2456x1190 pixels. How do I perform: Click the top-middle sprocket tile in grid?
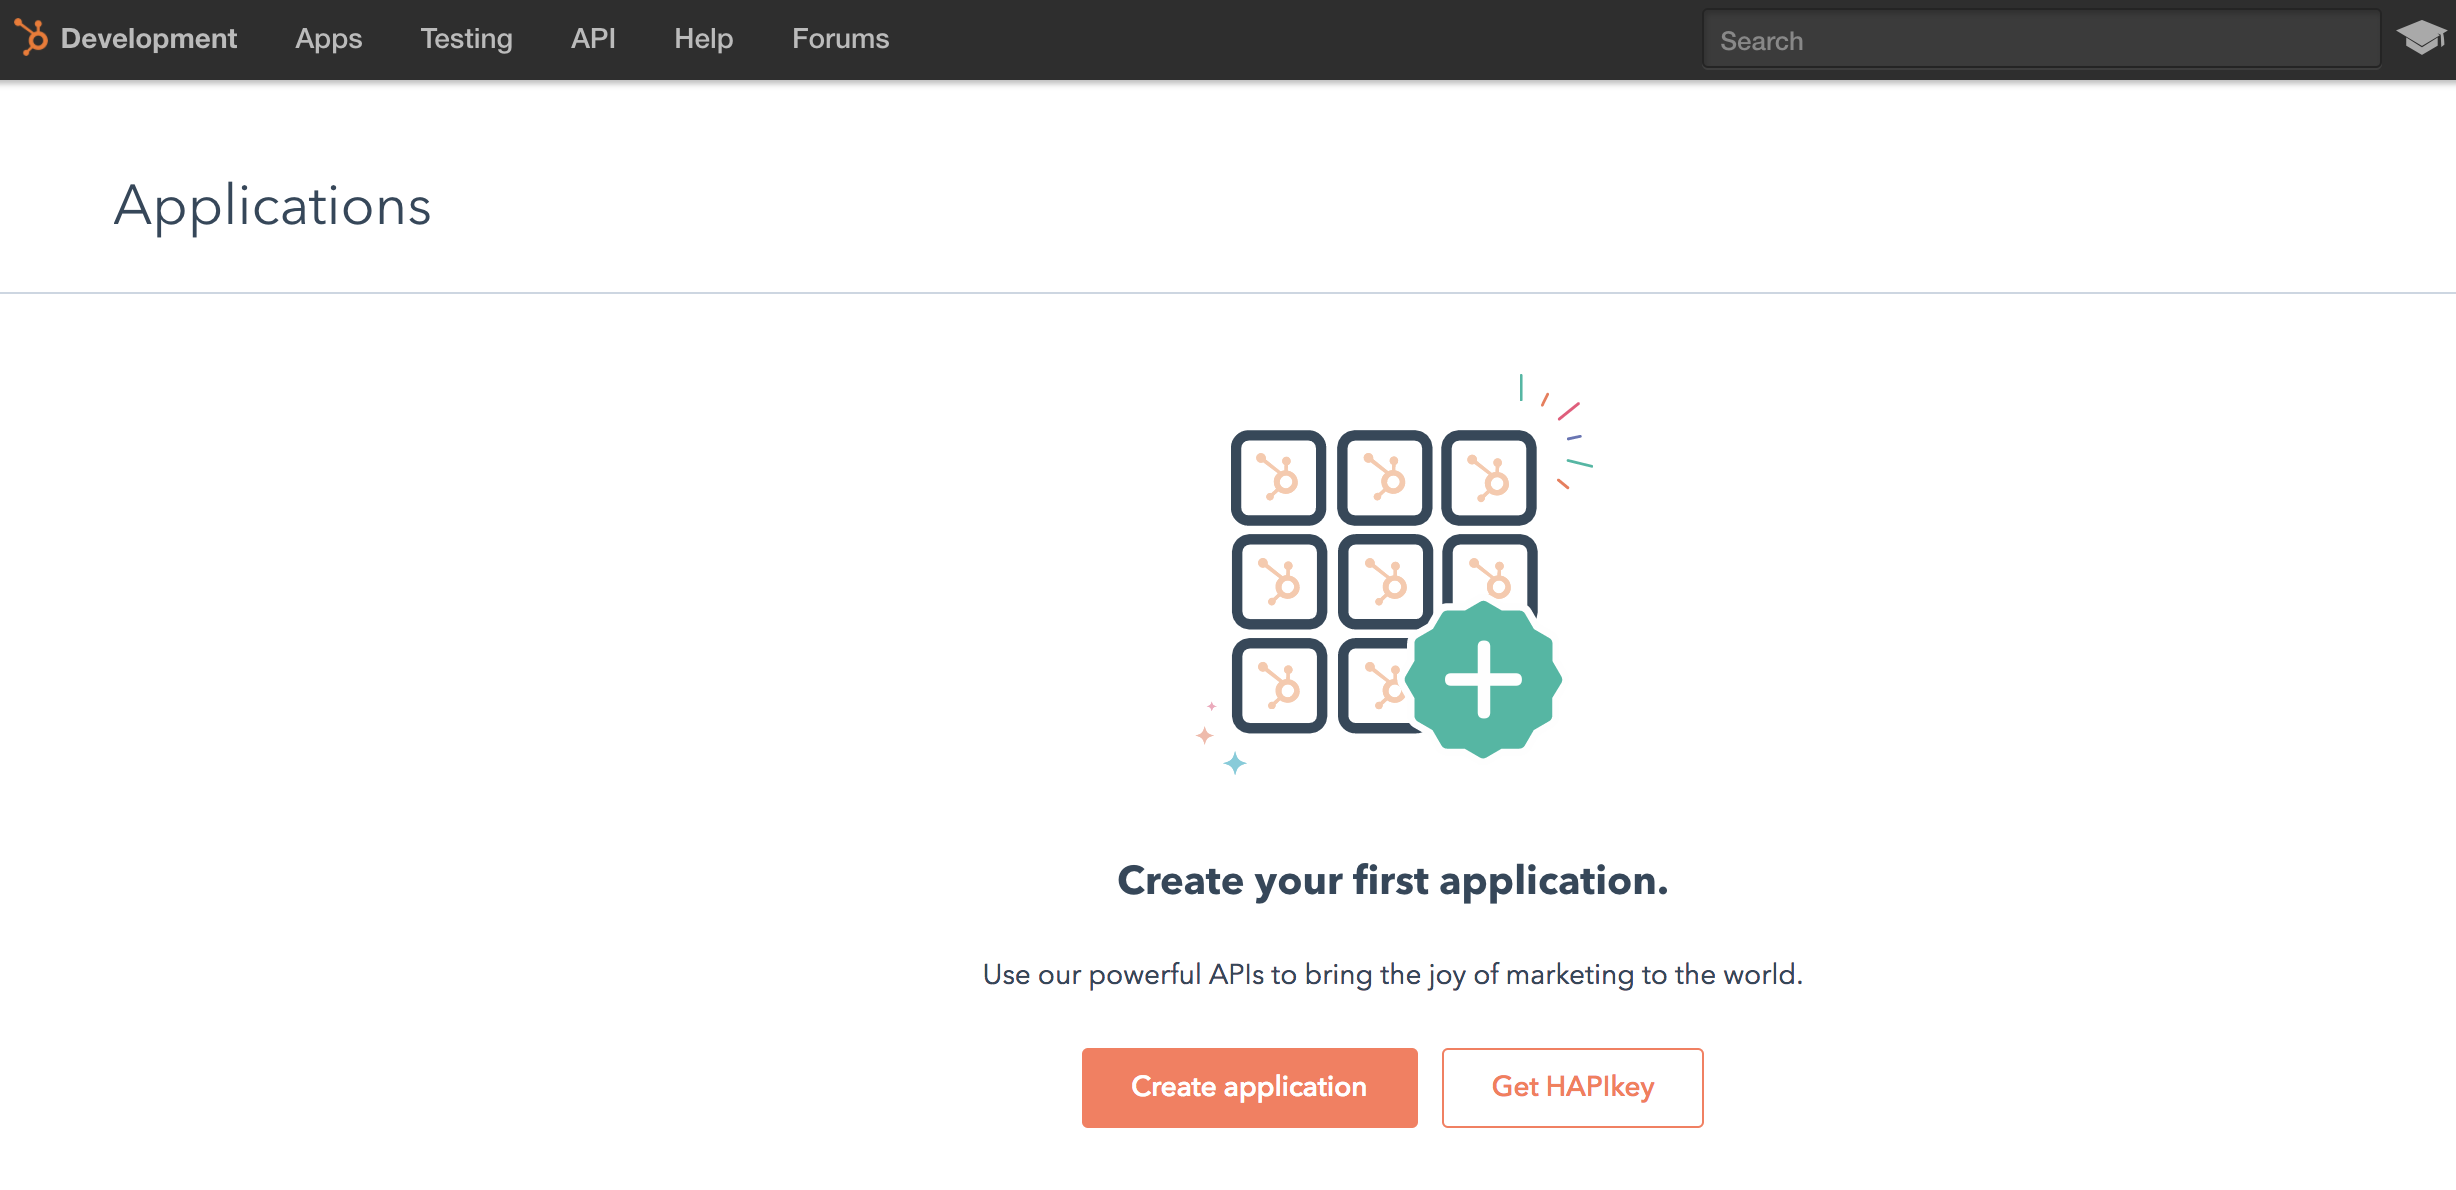click(x=1384, y=478)
